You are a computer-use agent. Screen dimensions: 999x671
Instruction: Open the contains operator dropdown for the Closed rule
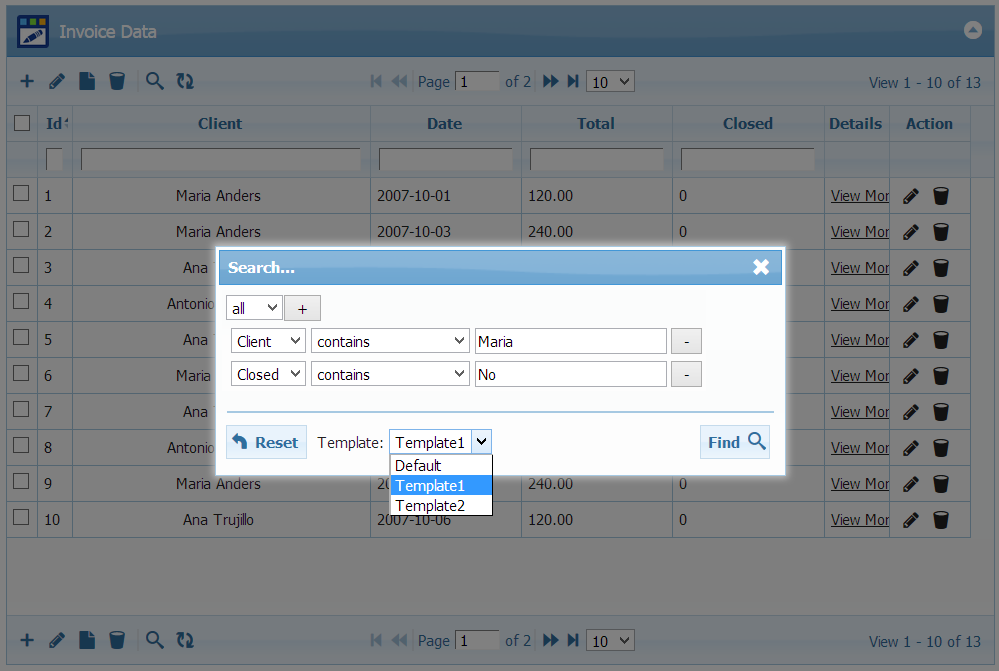[389, 374]
